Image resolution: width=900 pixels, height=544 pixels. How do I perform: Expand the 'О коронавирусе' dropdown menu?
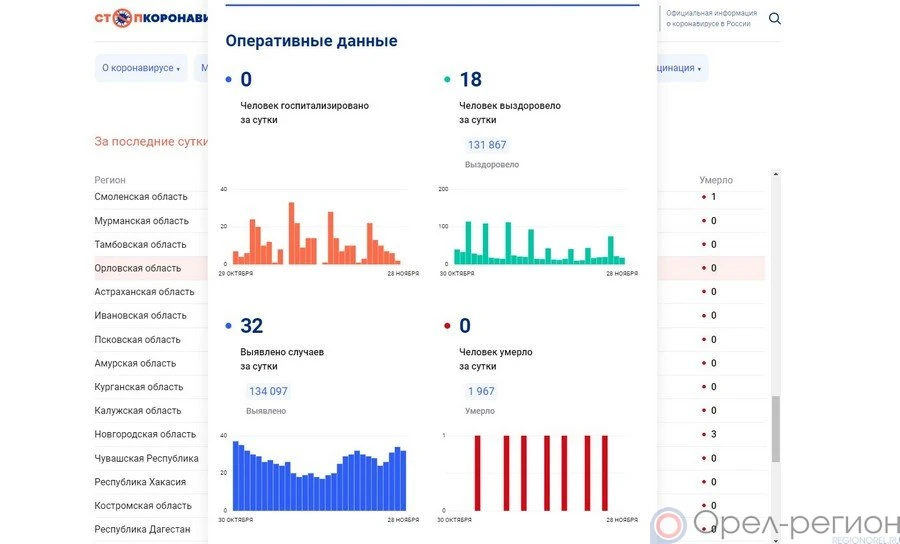[141, 69]
